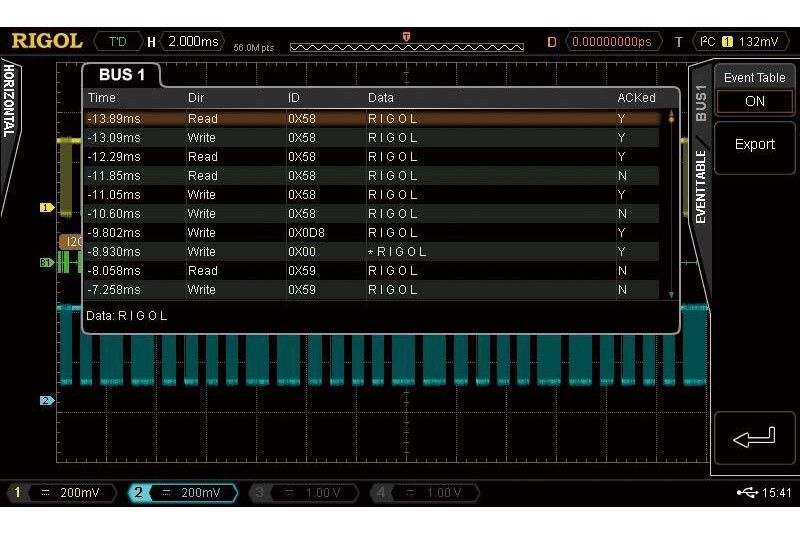Click the T'D trigger status indicator
Viewport: 800px width, 534px height.
point(117,41)
